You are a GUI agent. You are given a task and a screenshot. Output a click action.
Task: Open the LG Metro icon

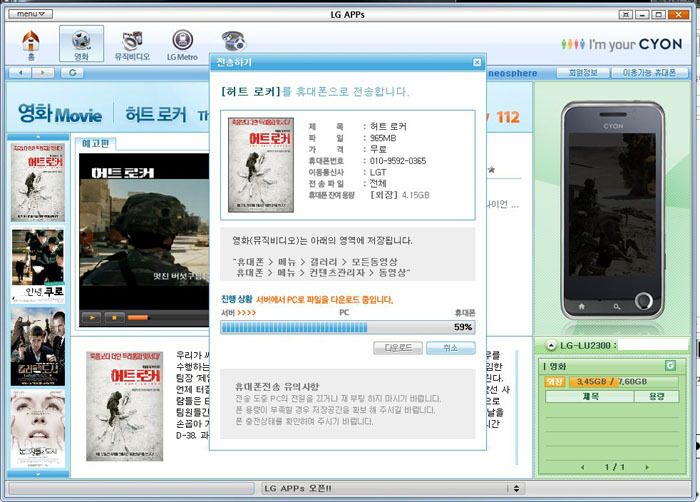click(182, 46)
